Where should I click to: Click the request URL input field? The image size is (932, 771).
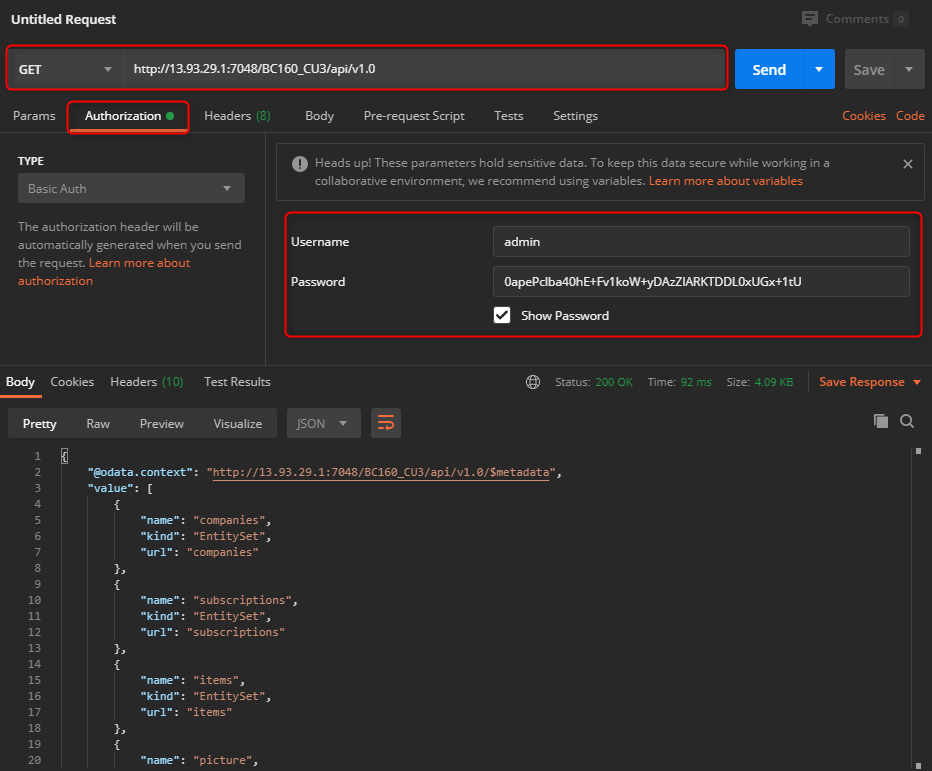(x=425, y=70)
